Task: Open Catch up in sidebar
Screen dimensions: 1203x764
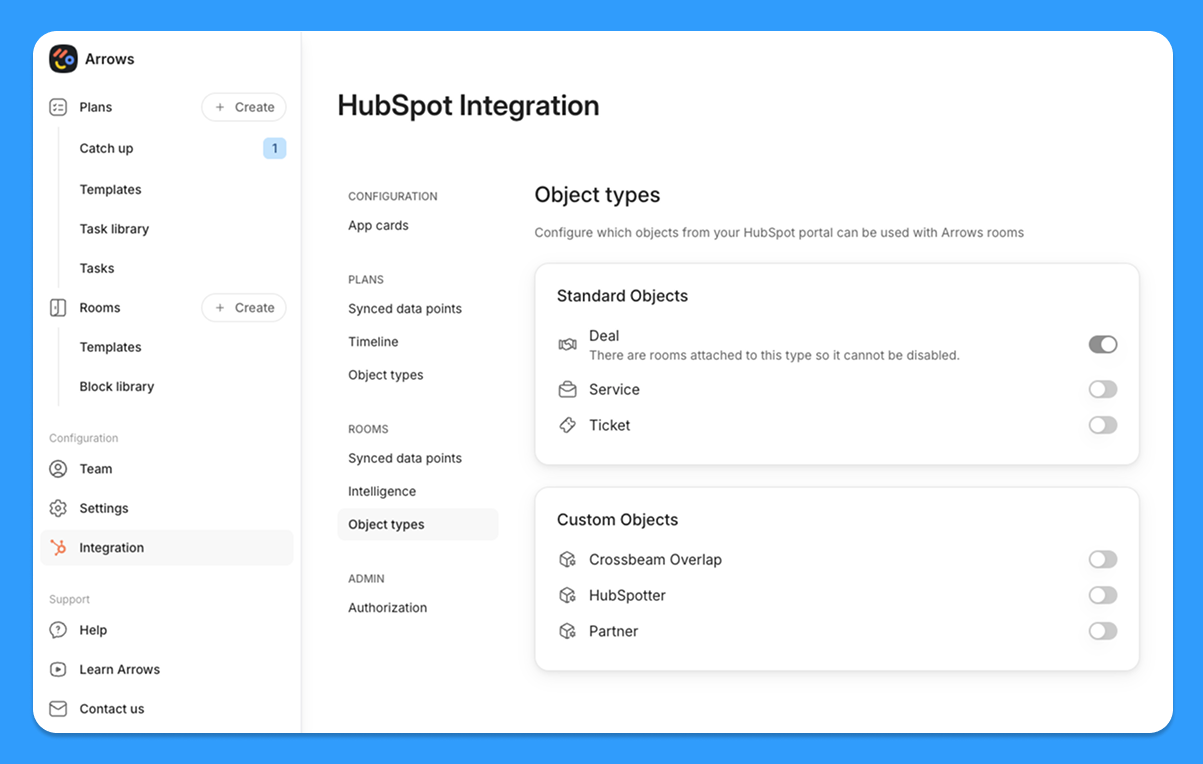Action: [x=106, y=148]
